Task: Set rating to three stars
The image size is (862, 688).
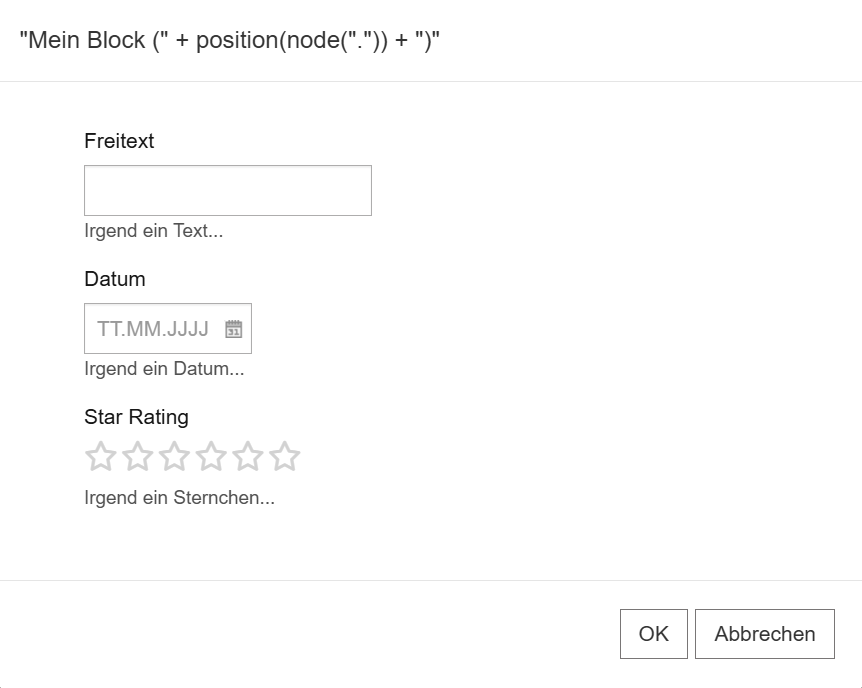Action: (x=174, y=457)
